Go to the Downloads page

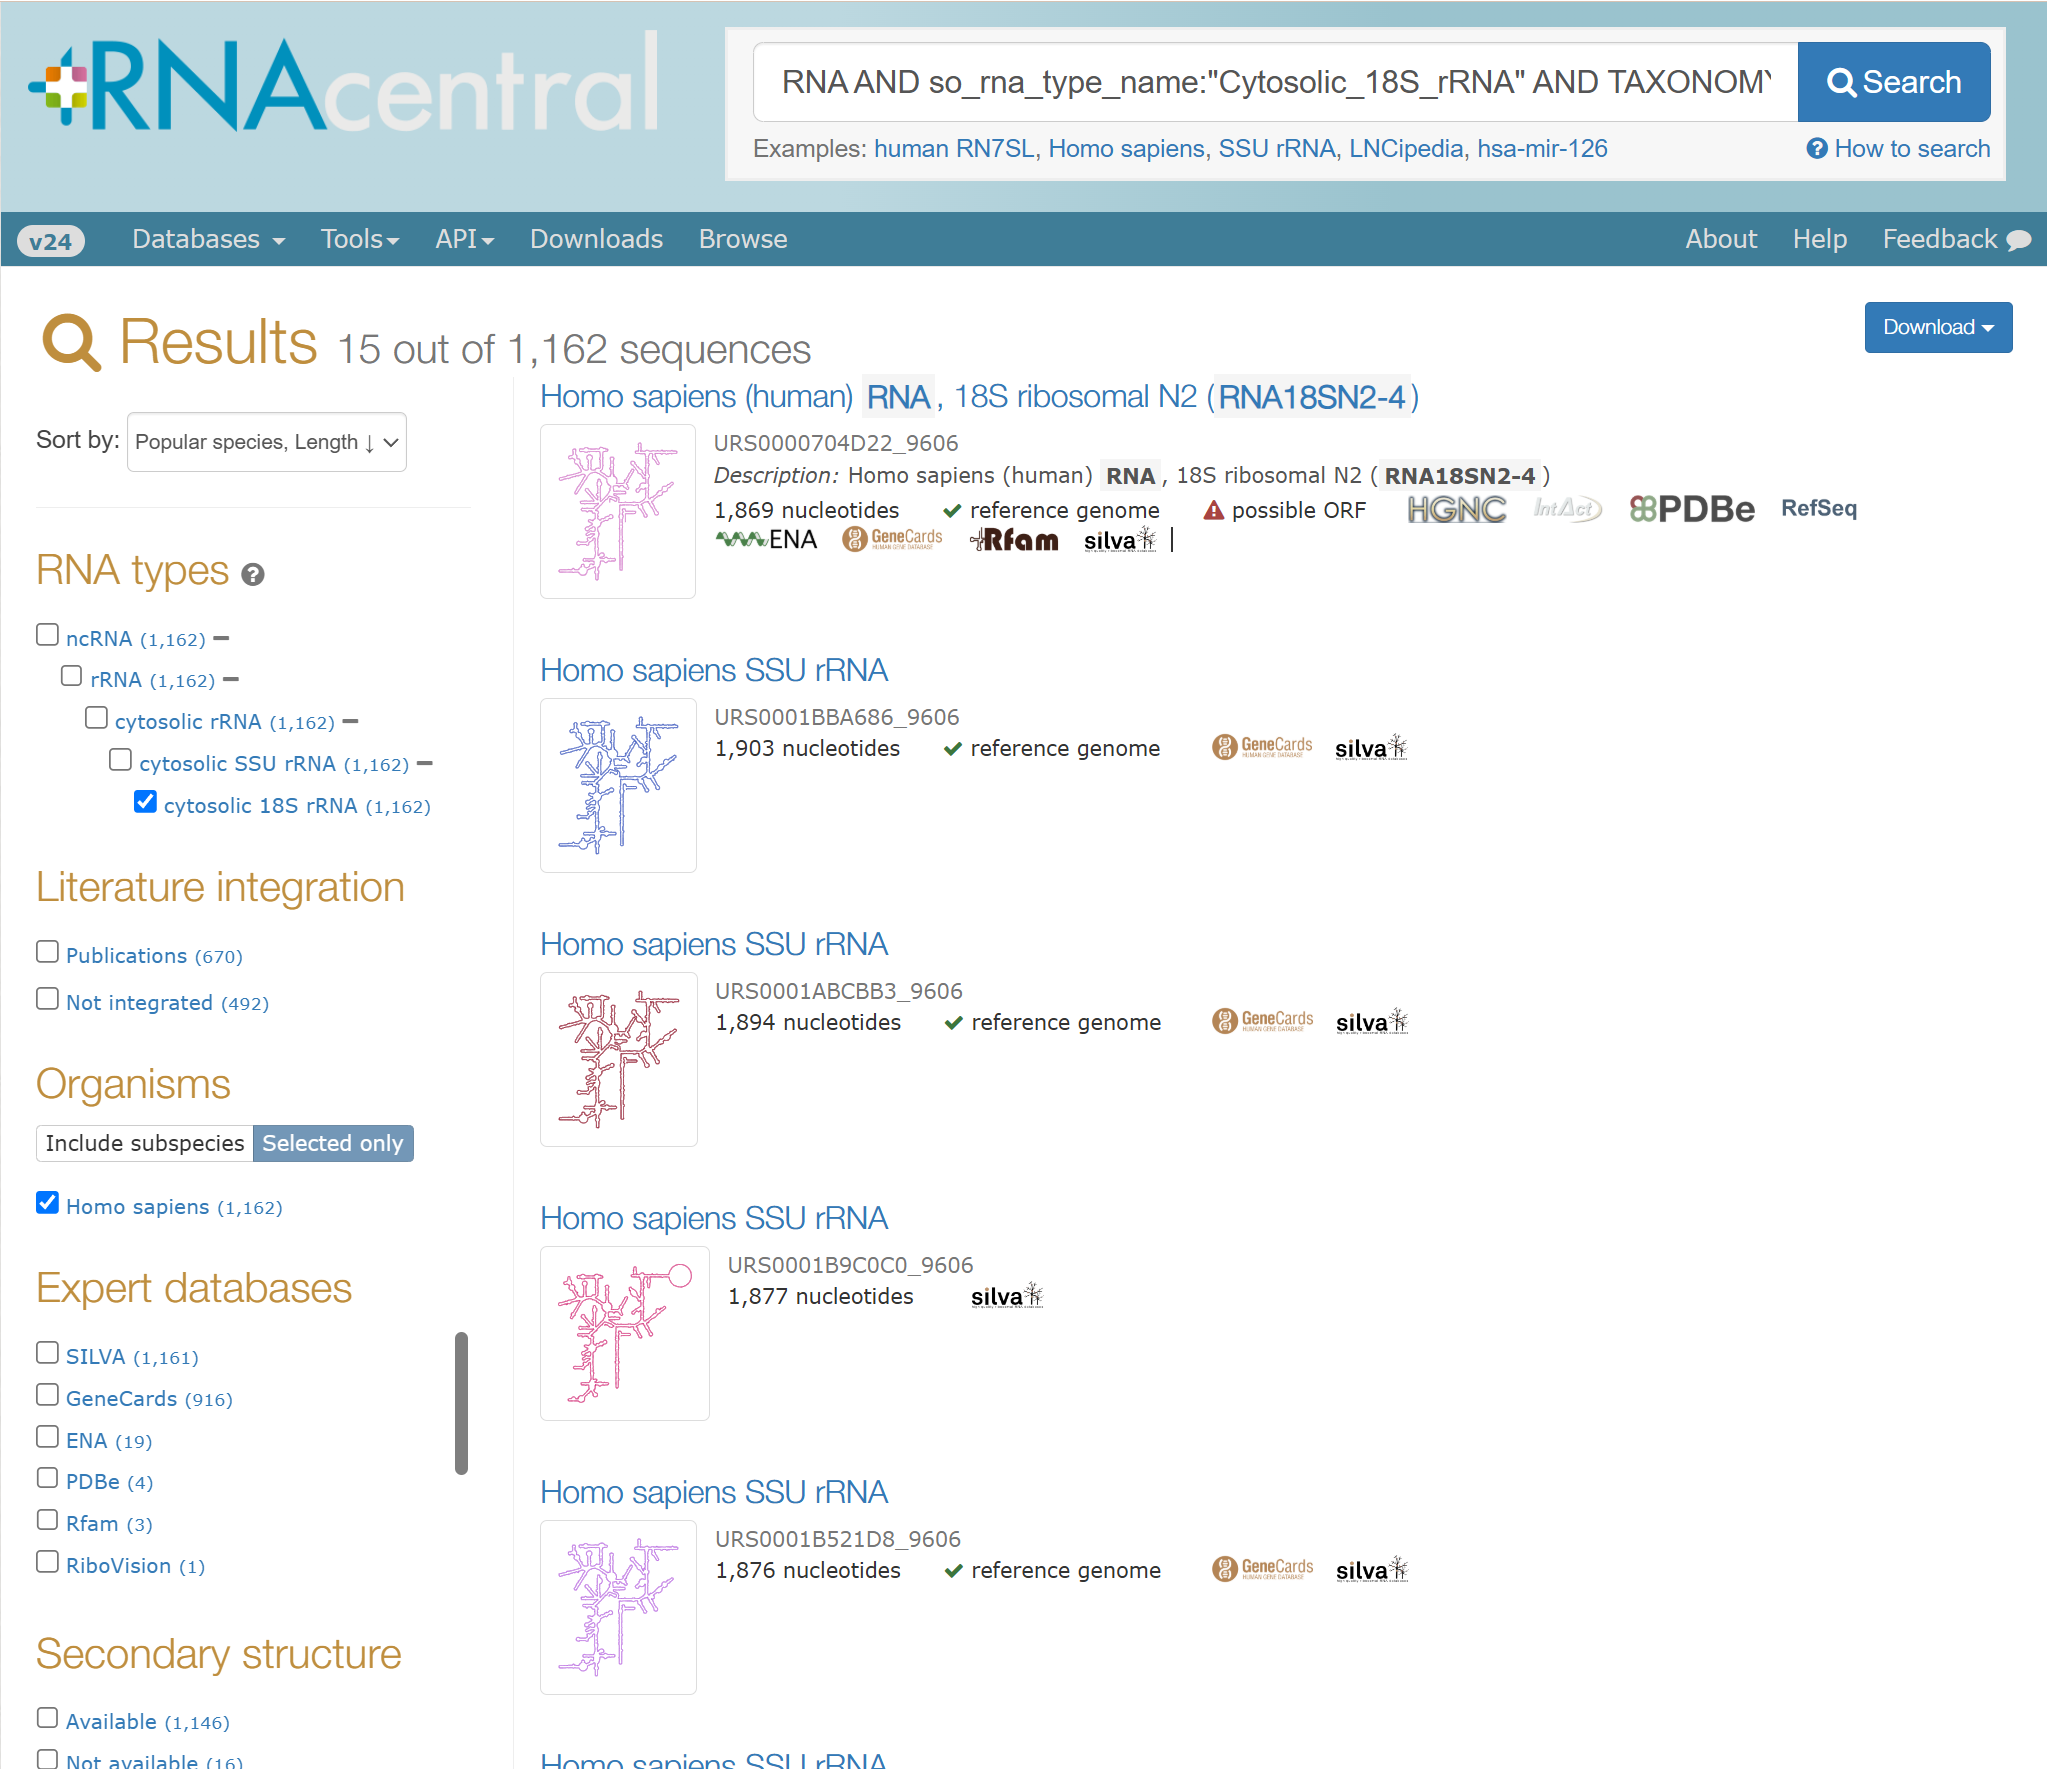[x=596, y=239]
